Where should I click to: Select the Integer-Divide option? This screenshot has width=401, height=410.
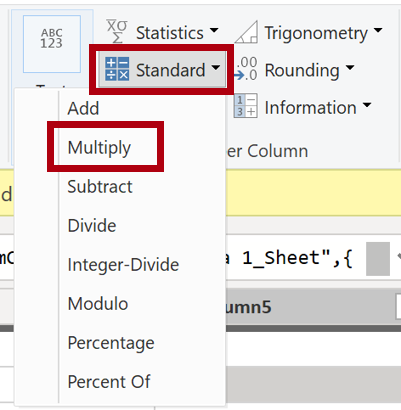[x=123, y=265]
